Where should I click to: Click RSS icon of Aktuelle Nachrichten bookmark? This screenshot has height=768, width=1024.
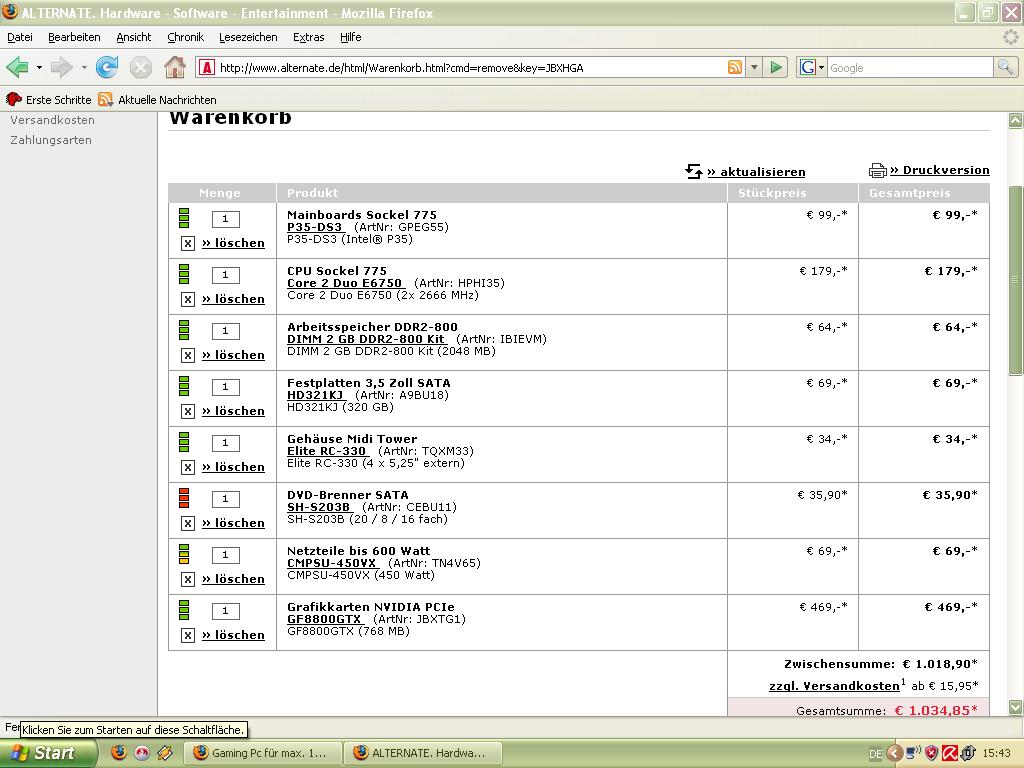click(105, 99)
